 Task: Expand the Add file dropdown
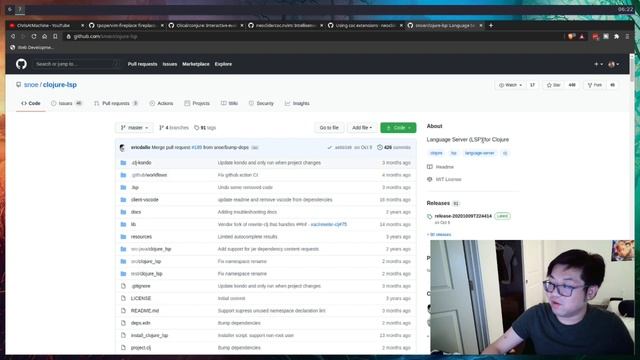pos(362,128)
